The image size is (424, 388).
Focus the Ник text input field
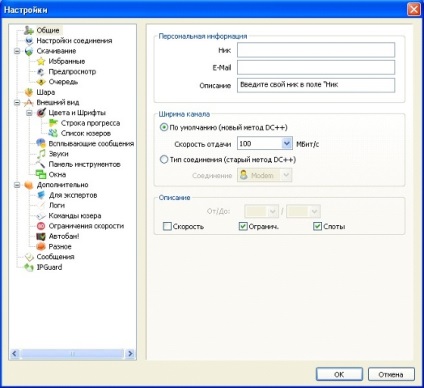click(x=316, y=50)
